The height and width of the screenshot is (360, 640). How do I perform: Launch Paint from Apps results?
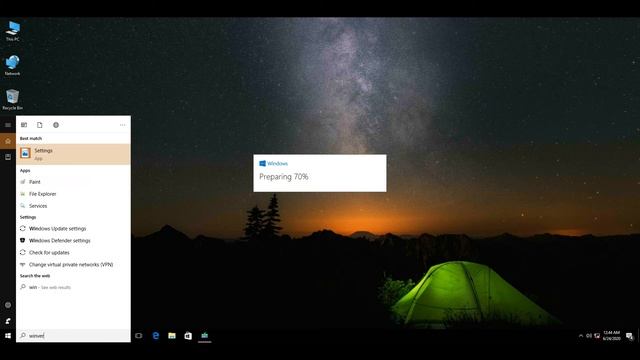tap(73, 182)
